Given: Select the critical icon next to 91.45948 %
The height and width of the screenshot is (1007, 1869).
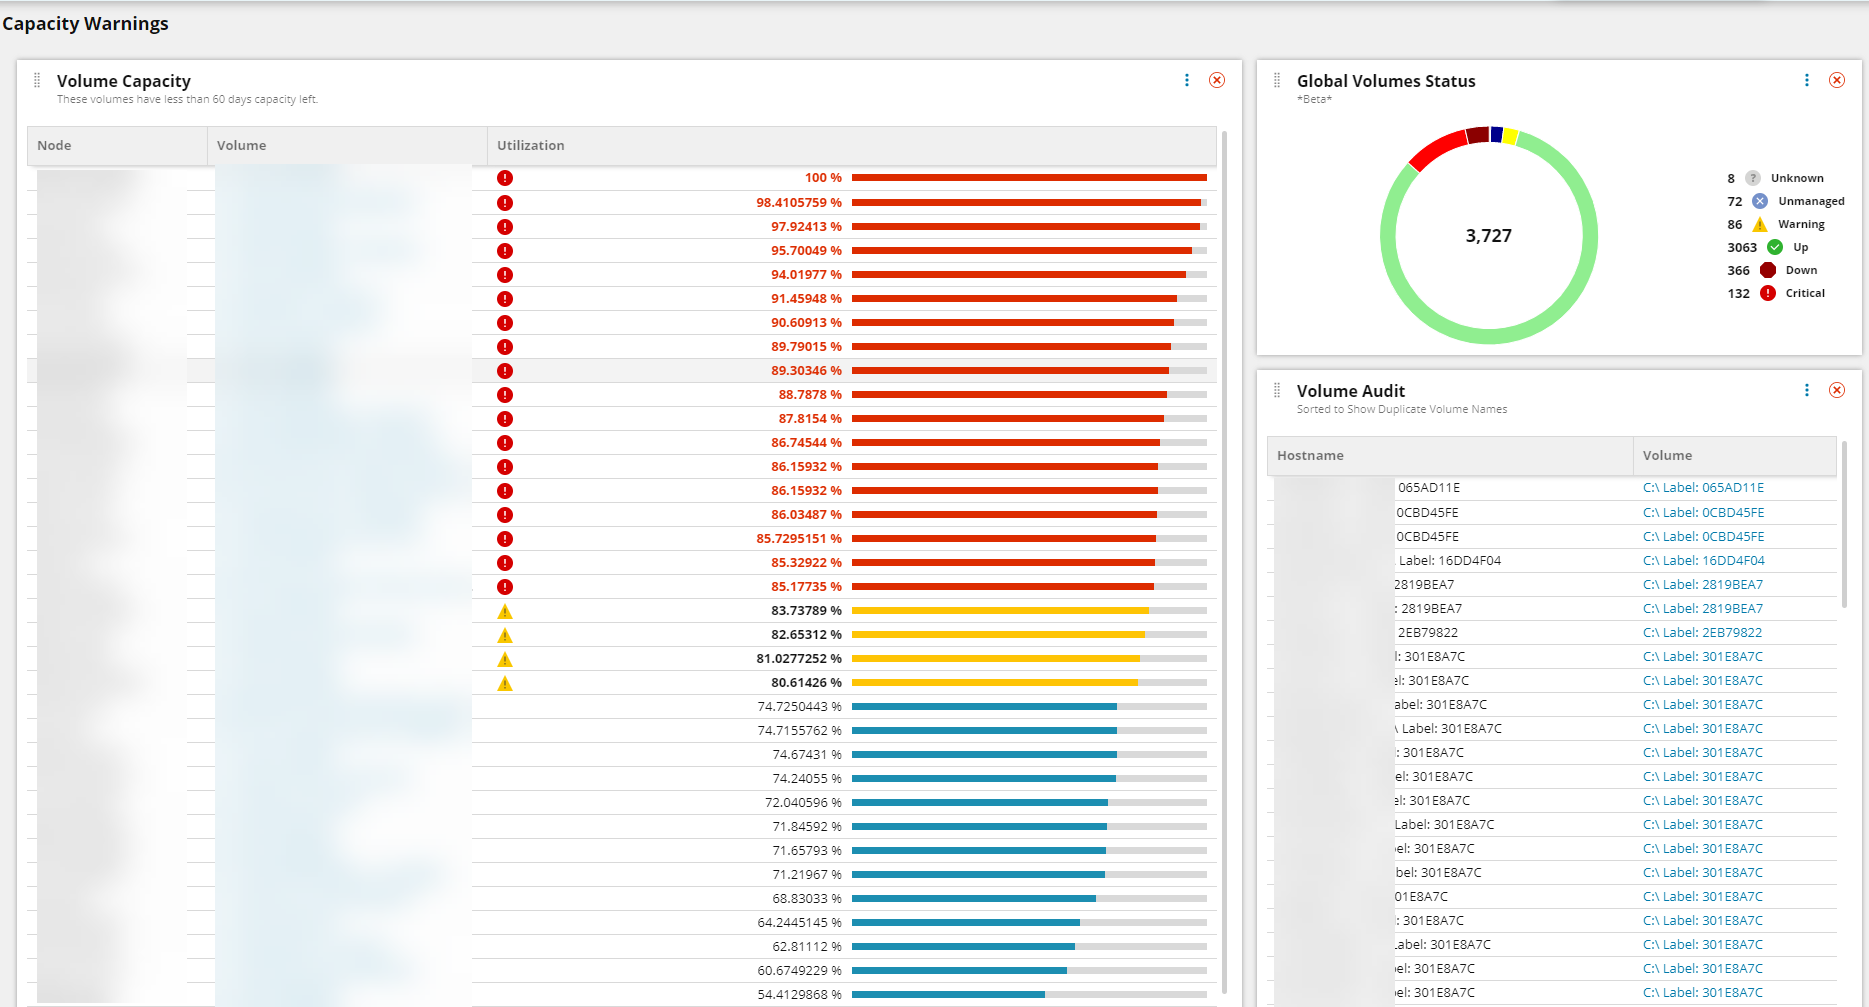Looking at the screenshot, I should (505, 299).
